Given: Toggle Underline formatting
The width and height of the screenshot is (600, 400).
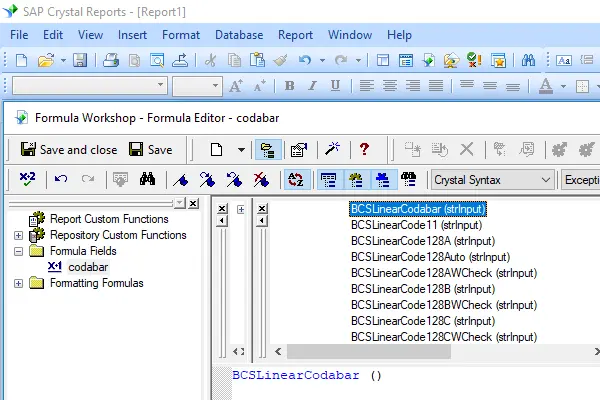Looking at the screenshot, I should (x=335, y=86).
